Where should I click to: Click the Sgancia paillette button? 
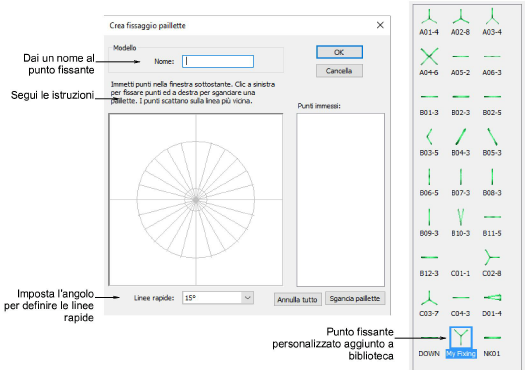[x=355, y=298]
